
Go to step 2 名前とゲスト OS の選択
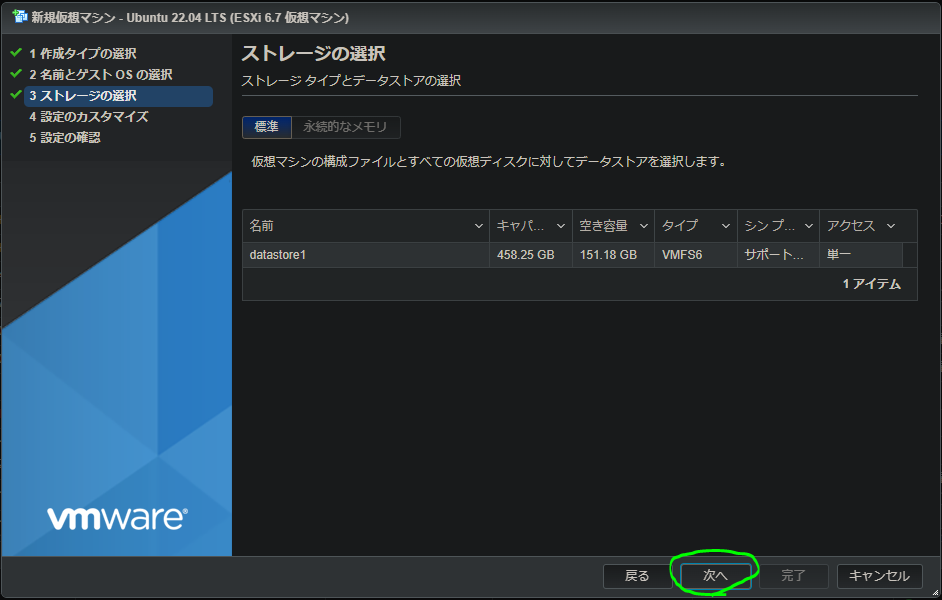[101, 74]
